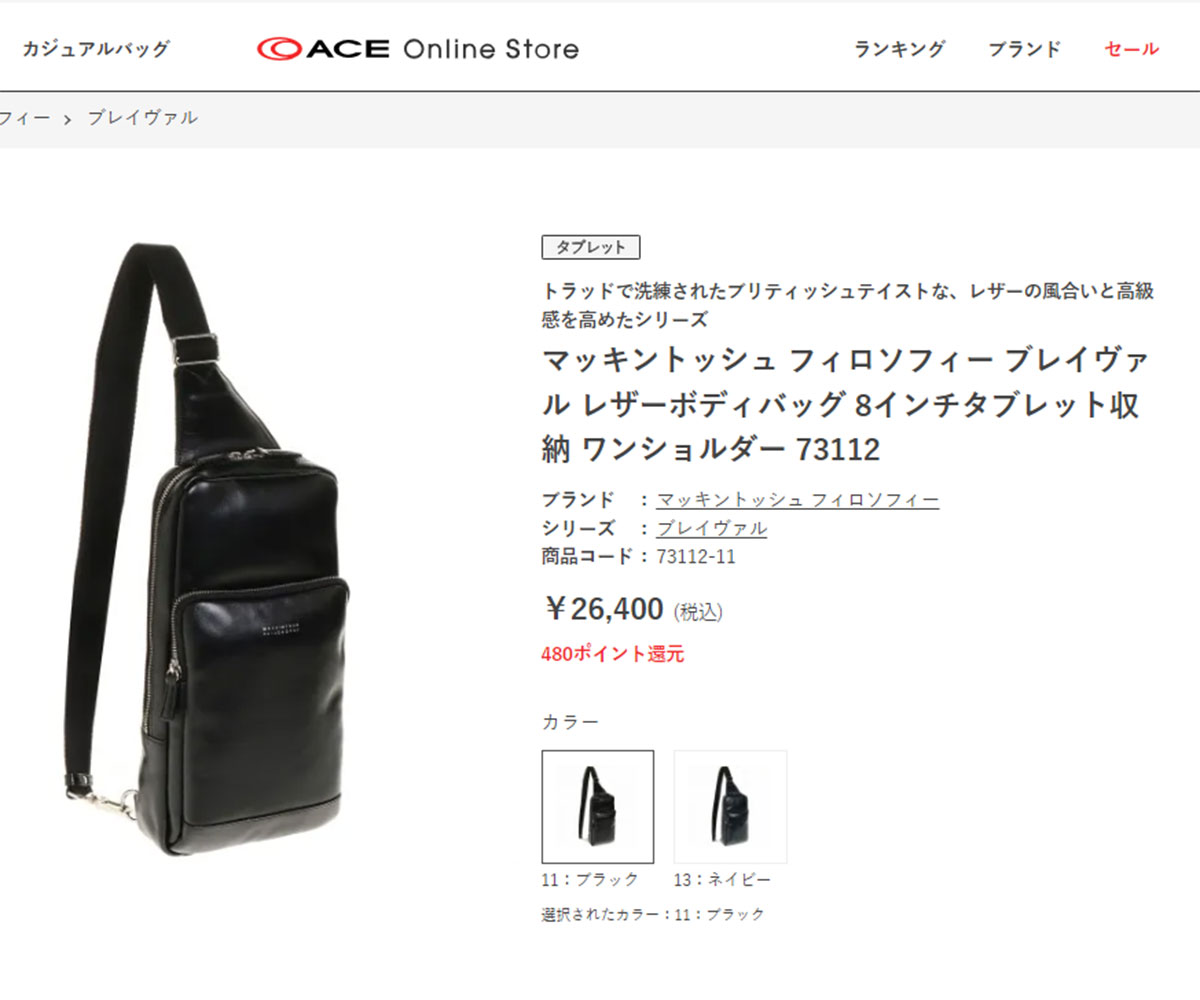Open the セール page
This screenshot has width=1200, height=1000.
coord(1131,48)
